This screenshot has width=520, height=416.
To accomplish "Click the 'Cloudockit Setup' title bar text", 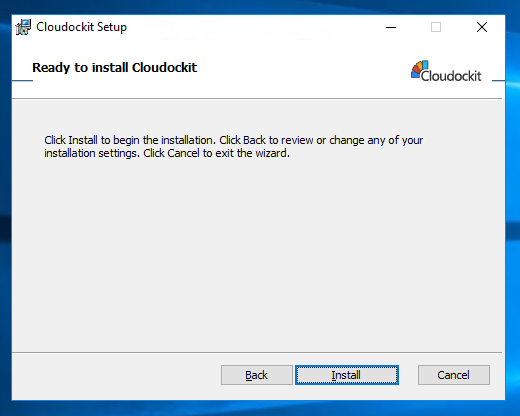I will point(81,27).
